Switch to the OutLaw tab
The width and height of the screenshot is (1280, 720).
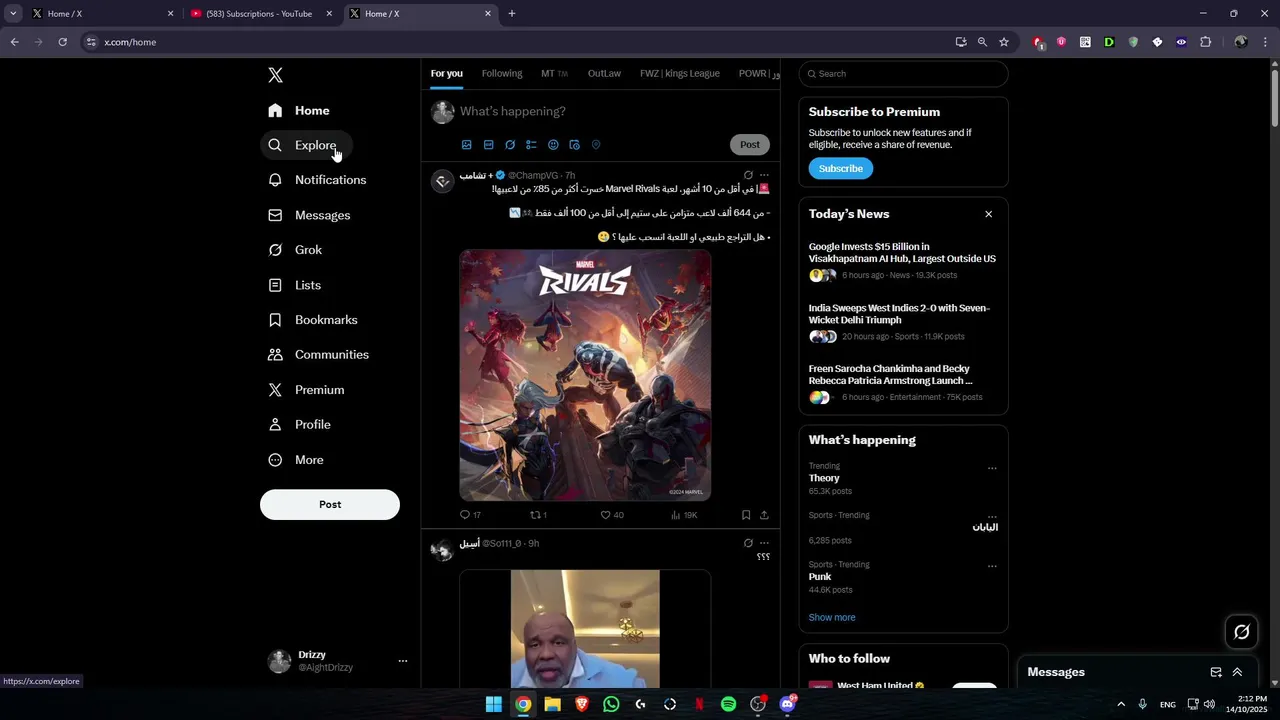(604, 73)
